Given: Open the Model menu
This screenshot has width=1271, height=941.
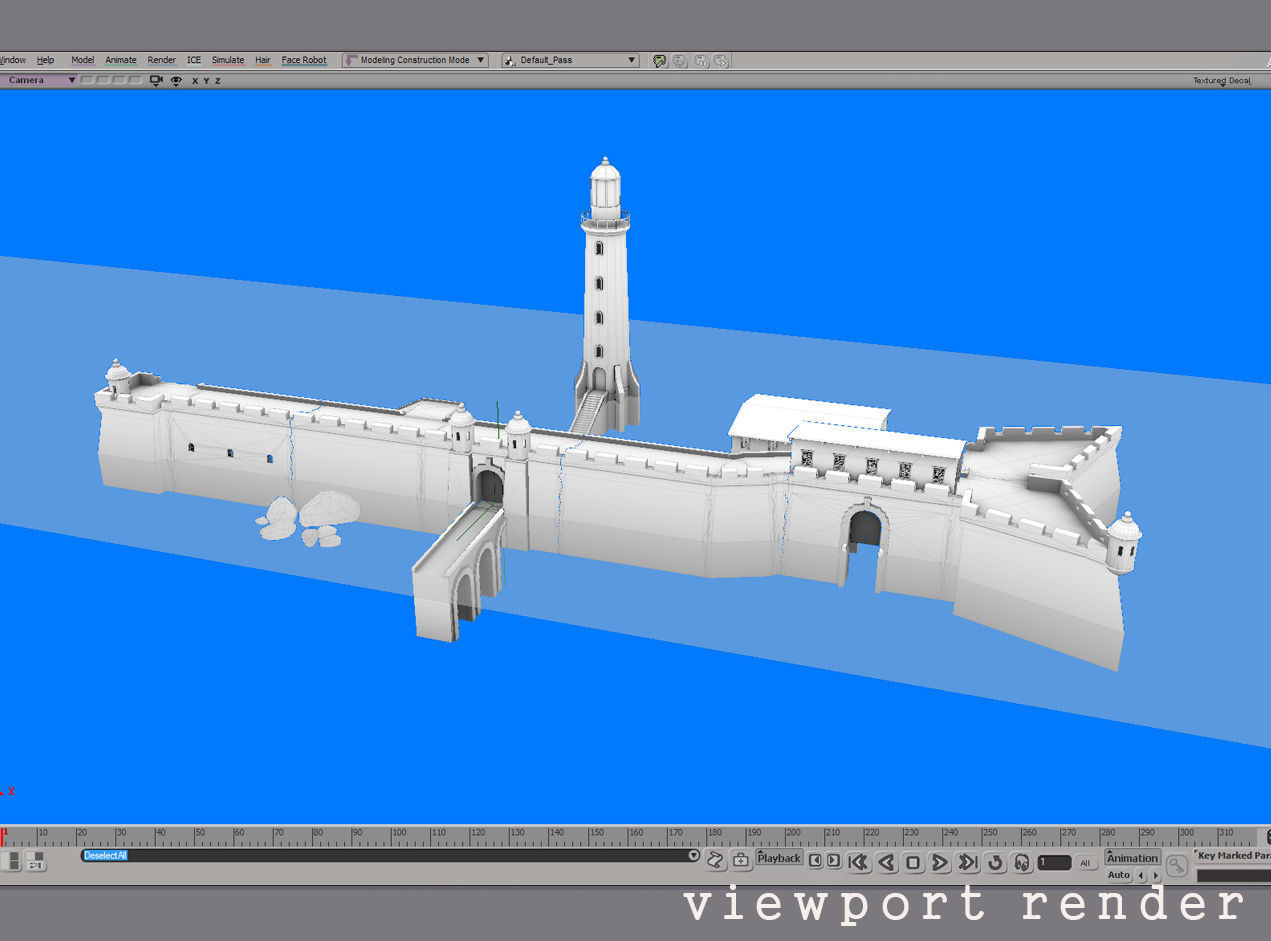Looking at the screenshot, I should point(82,60).
